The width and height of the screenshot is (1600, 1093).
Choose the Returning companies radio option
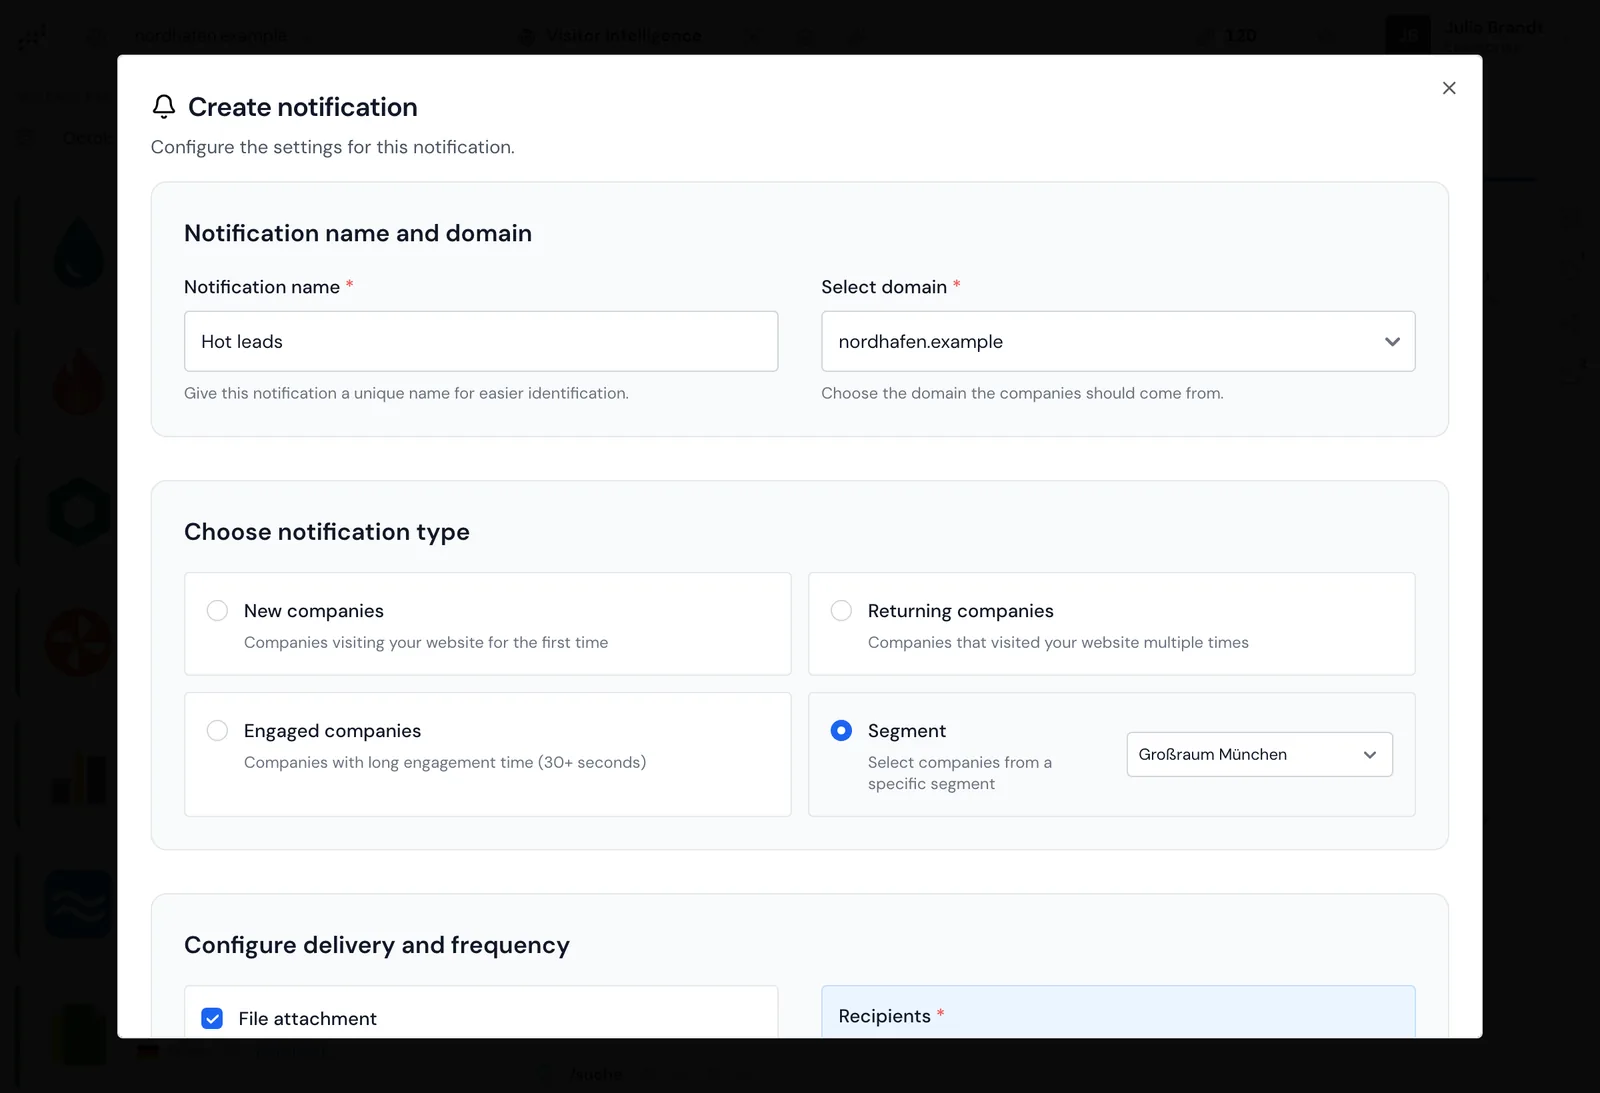click(x=842, y=611)
